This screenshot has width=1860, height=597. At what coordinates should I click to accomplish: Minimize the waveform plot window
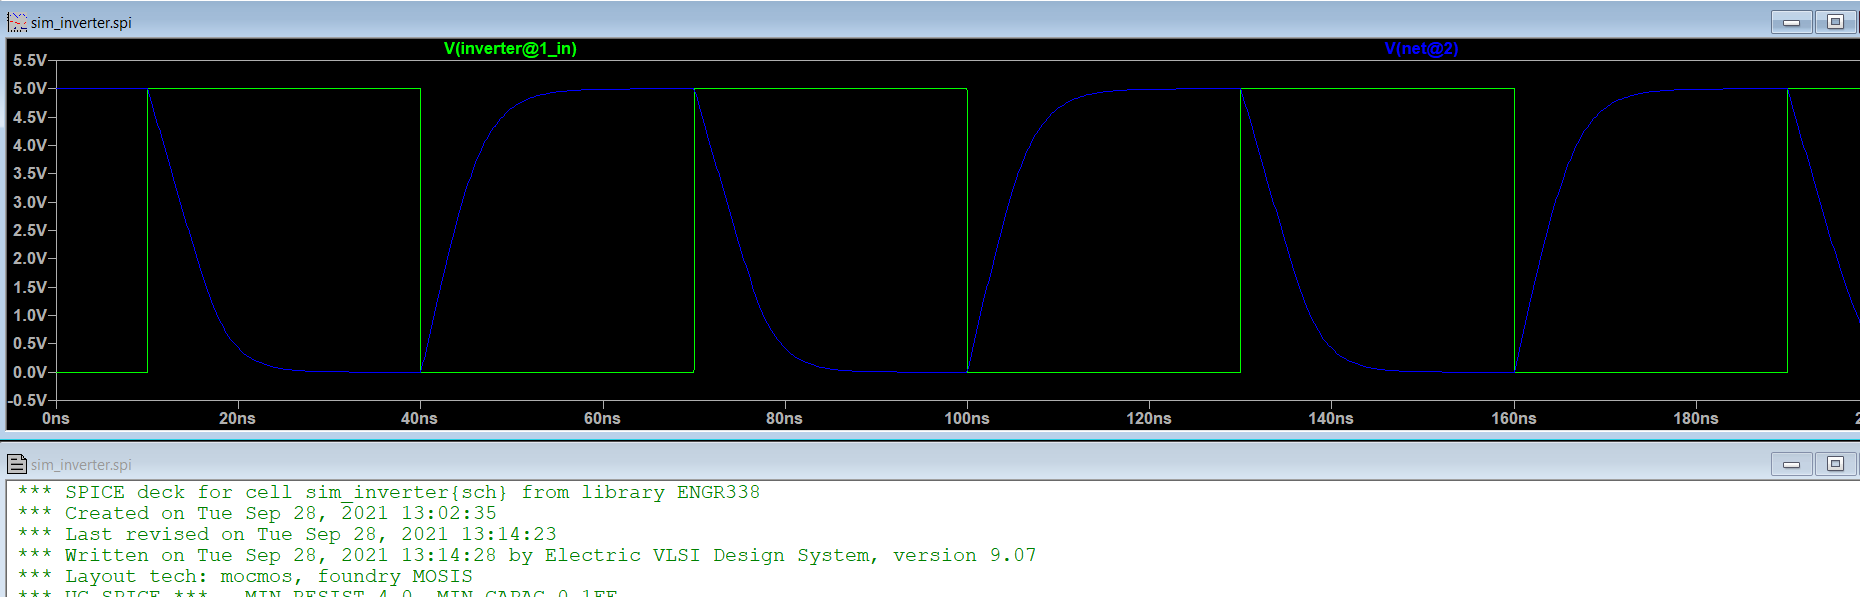tap(1791, 22)
